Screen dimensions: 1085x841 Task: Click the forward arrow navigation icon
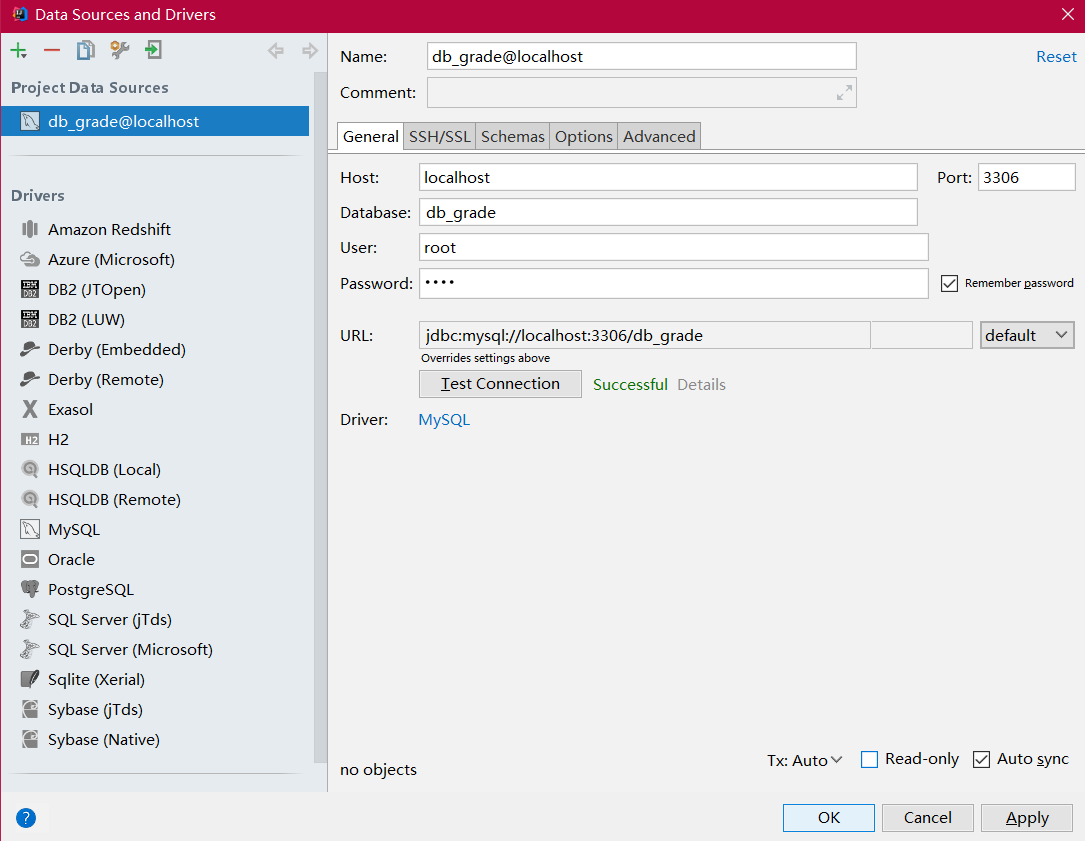pos(309,51)
